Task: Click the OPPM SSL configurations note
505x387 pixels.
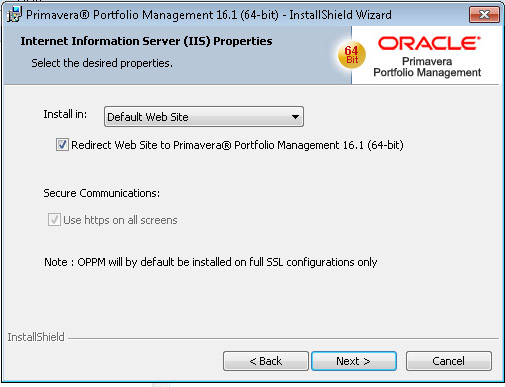Action: [x=211, y=262]
